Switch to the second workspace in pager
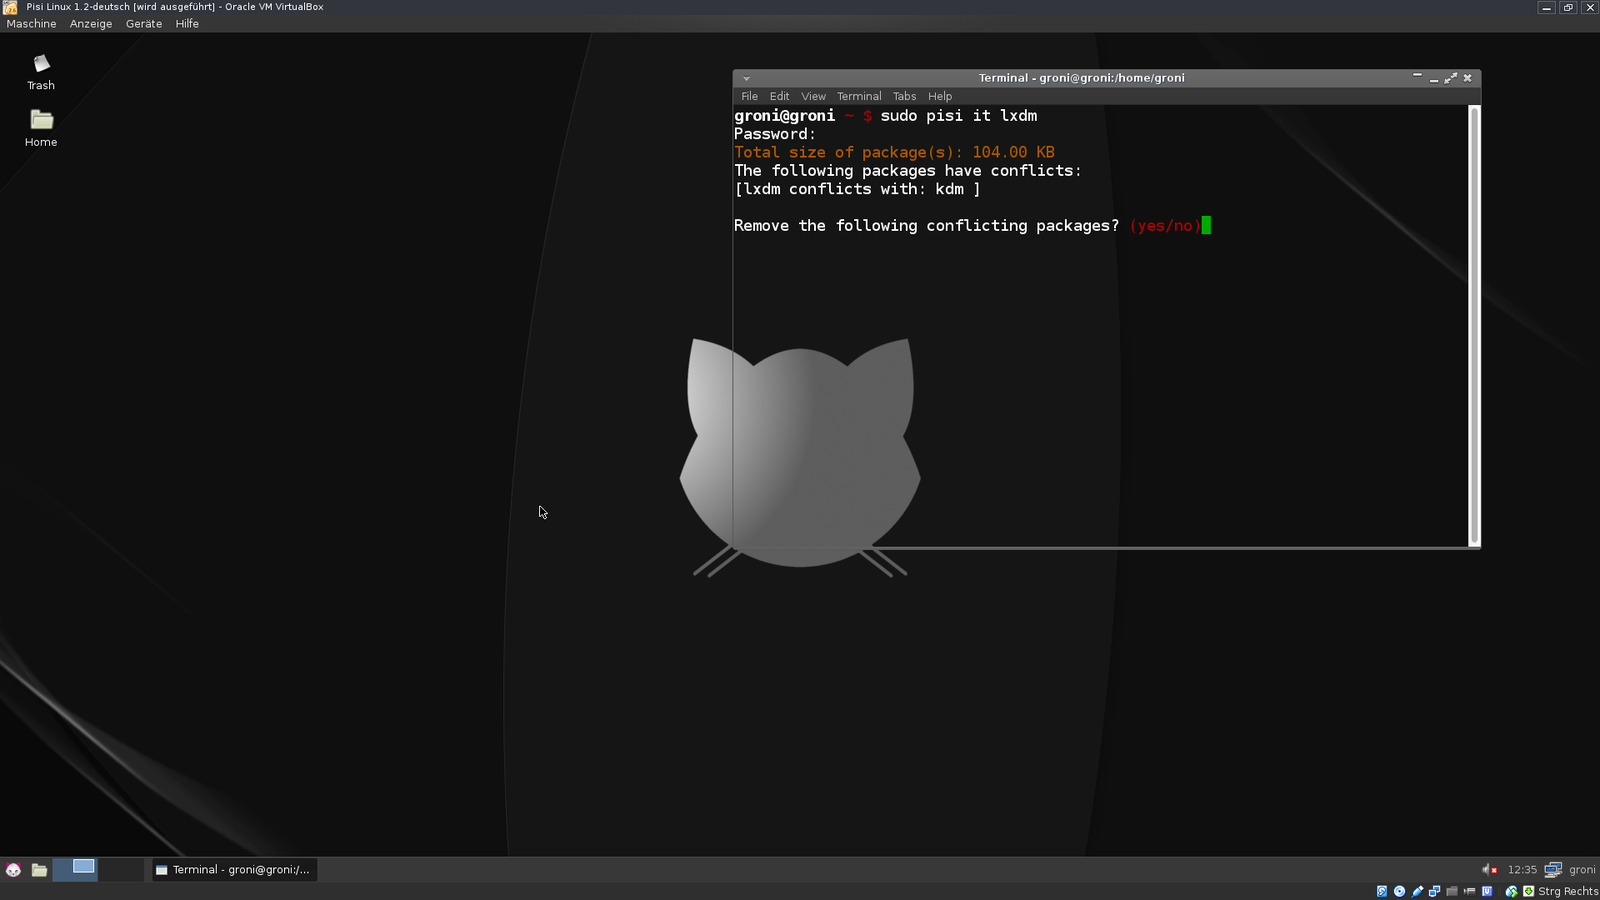This screenshot has height=900, width=1600. pyautogui.click(x=121, y=869)
